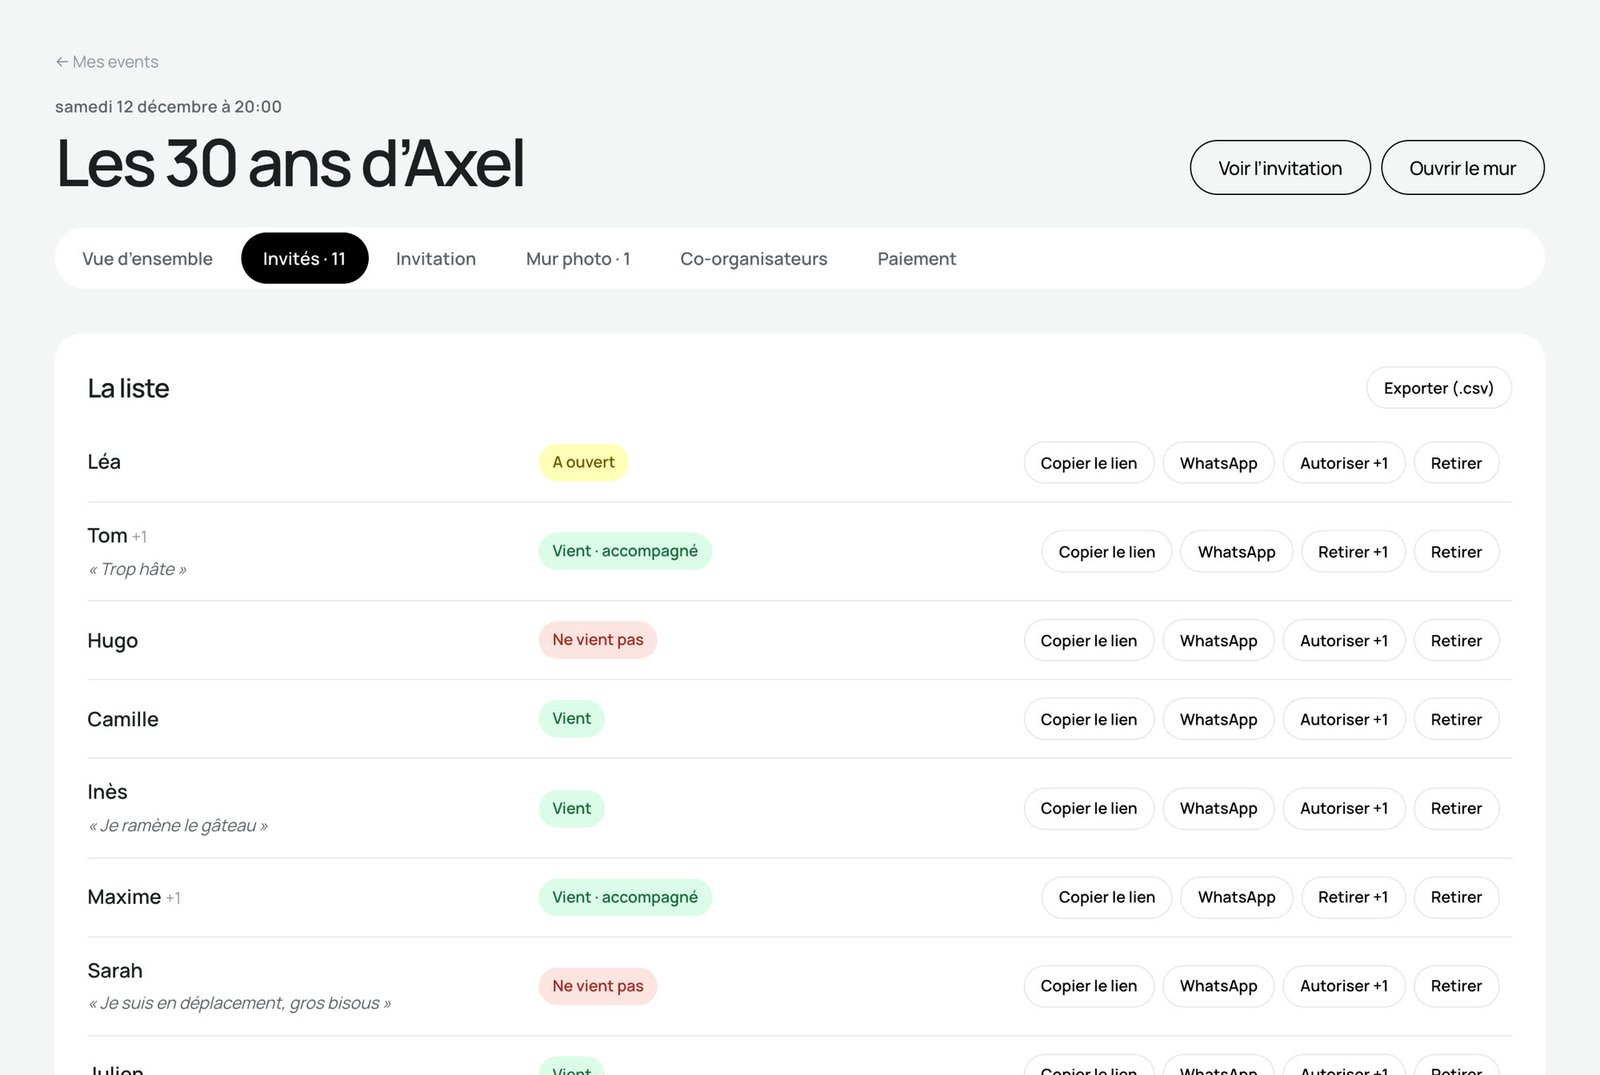The image size is (1600, 1075).
Task: Allow a +1 for Camille
Action: (1344, 720)
